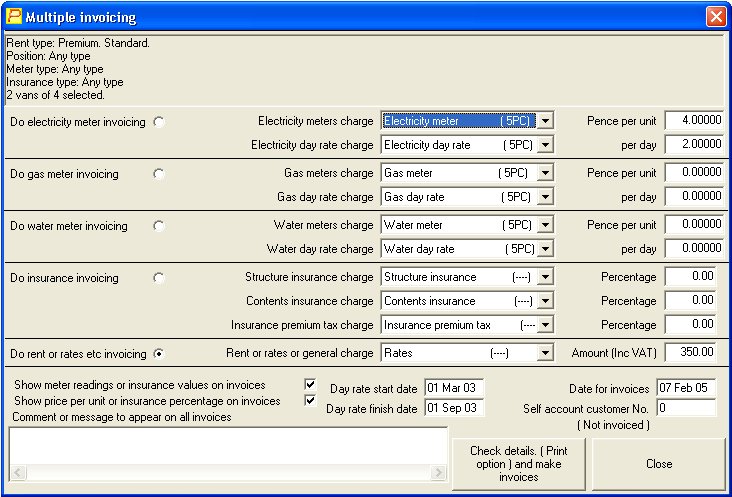Click the 'Do insurance invoicing' label
Viewport: 732px width, 497px height.
coord(64,278)
